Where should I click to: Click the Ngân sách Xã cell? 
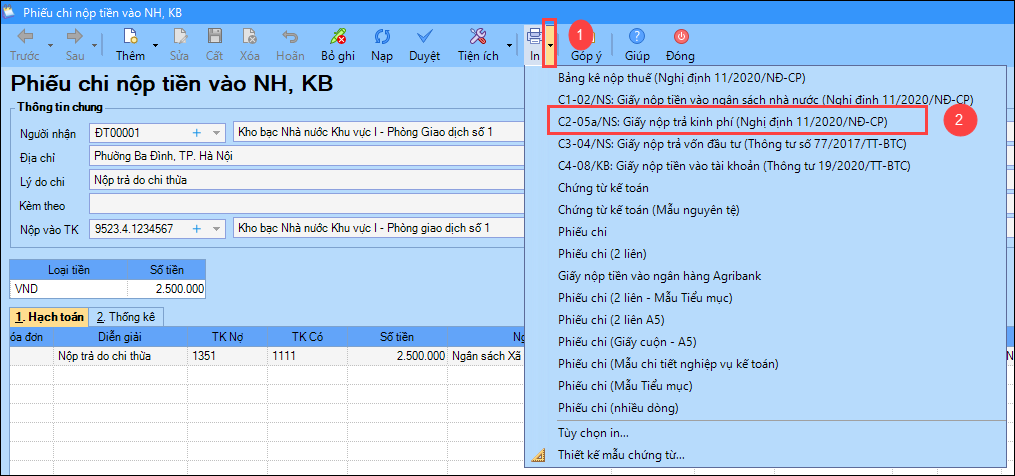(x=487, y=356)
